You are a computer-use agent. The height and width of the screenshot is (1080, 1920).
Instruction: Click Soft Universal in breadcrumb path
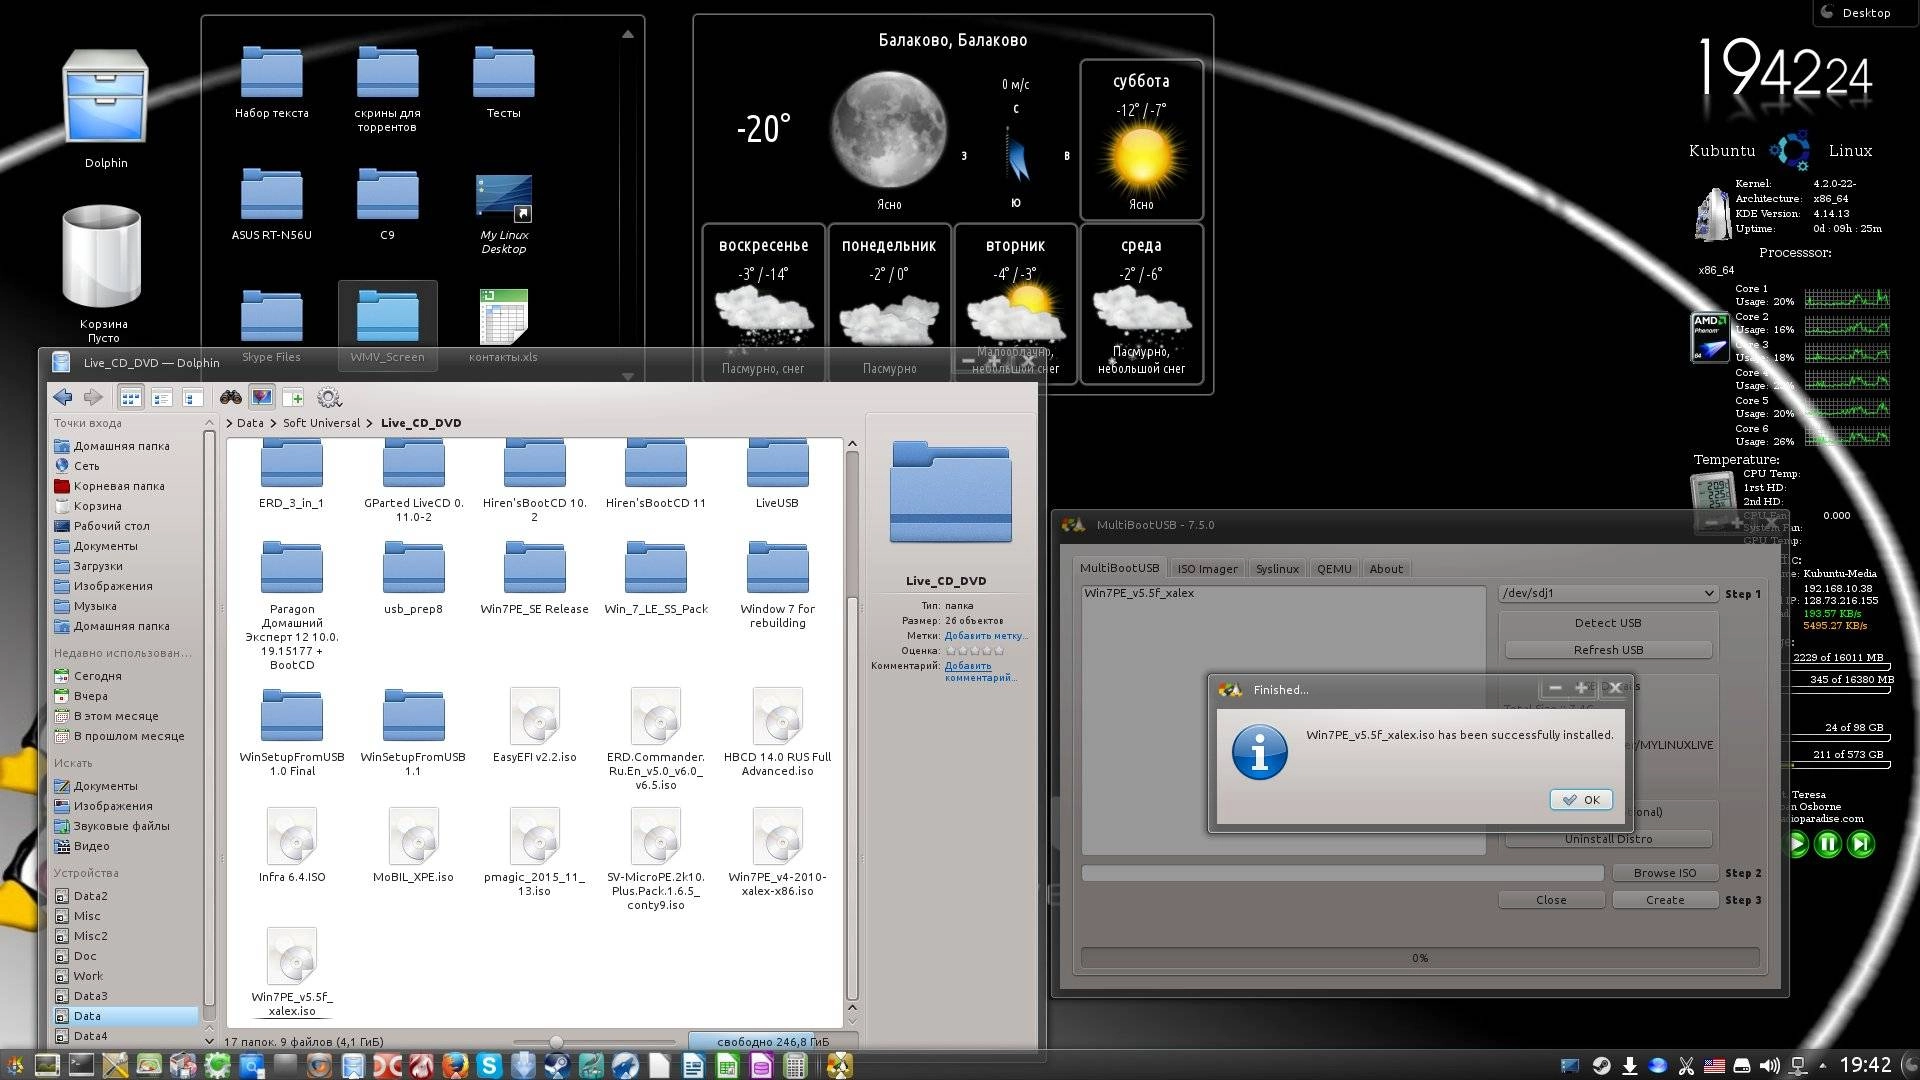coord(321,423)
